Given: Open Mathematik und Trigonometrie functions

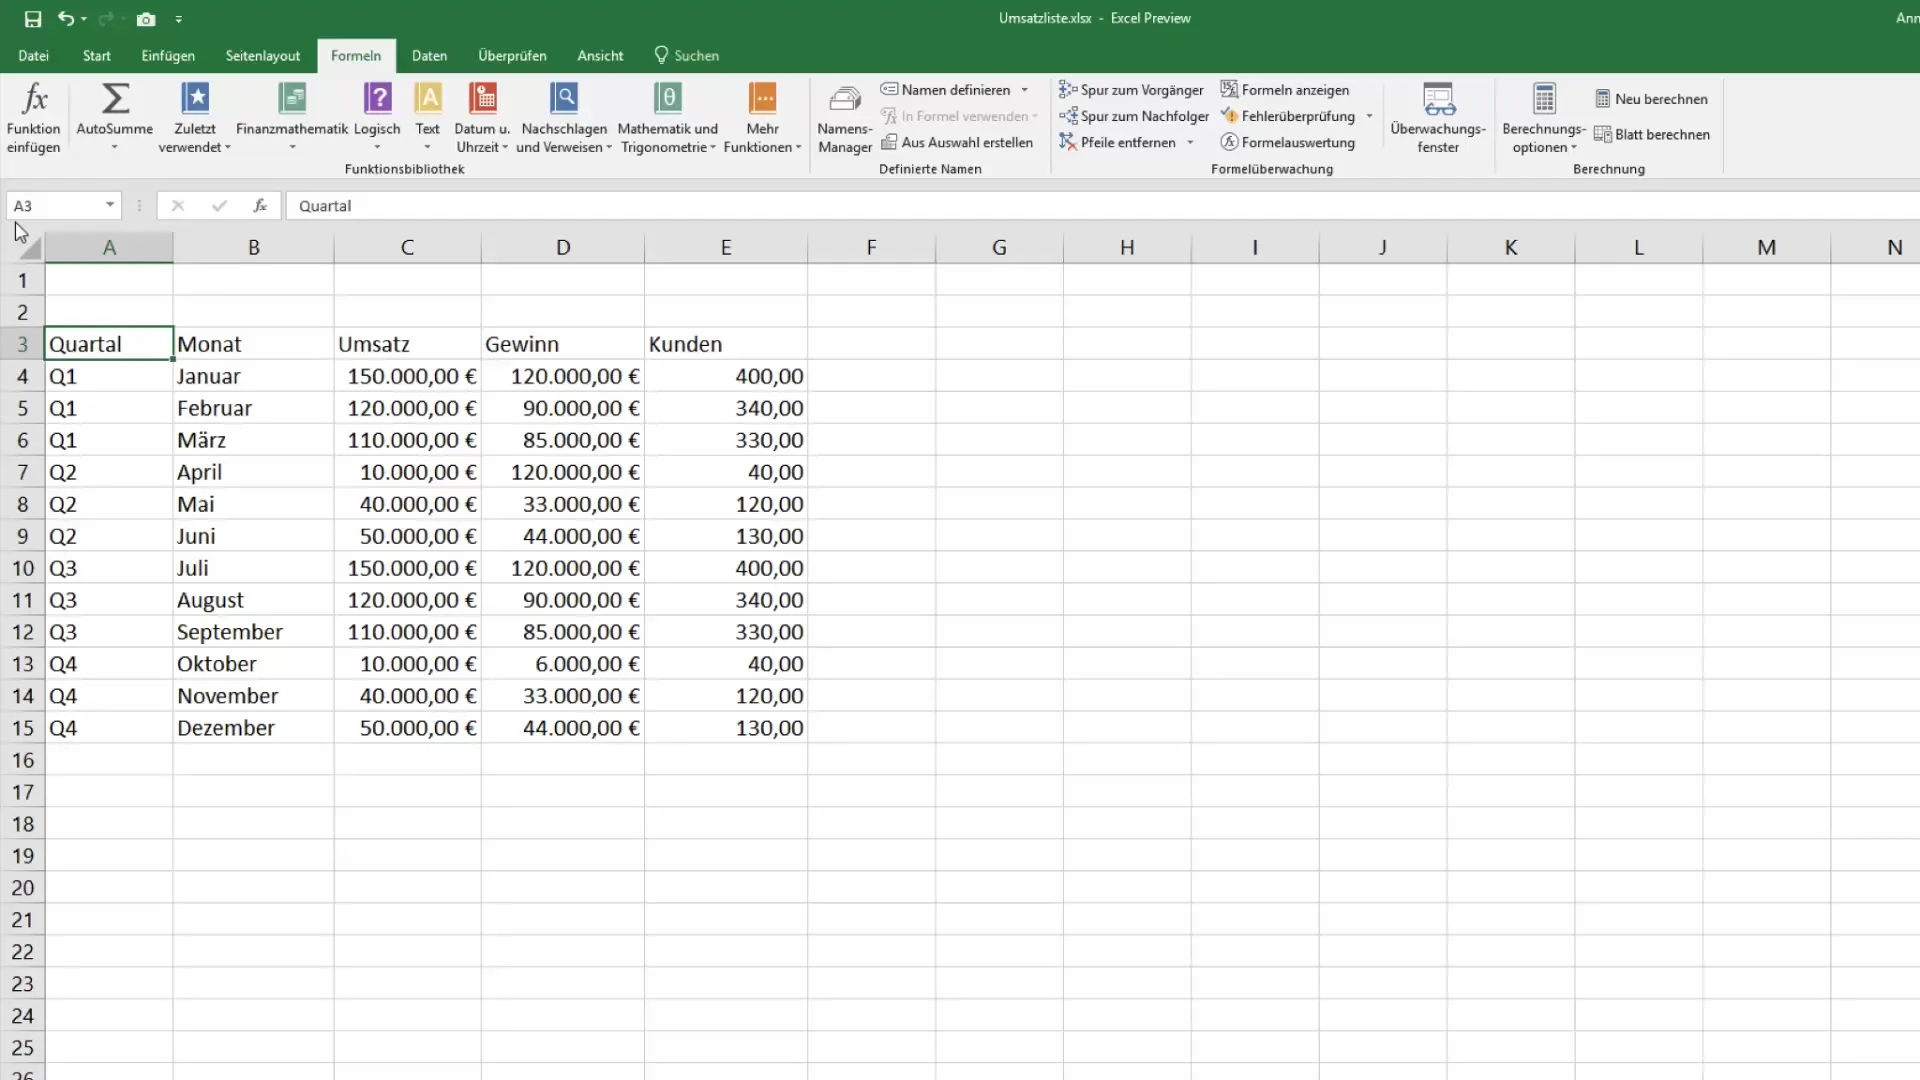Looking at the screenshot, I should click(x=668, y=118).
